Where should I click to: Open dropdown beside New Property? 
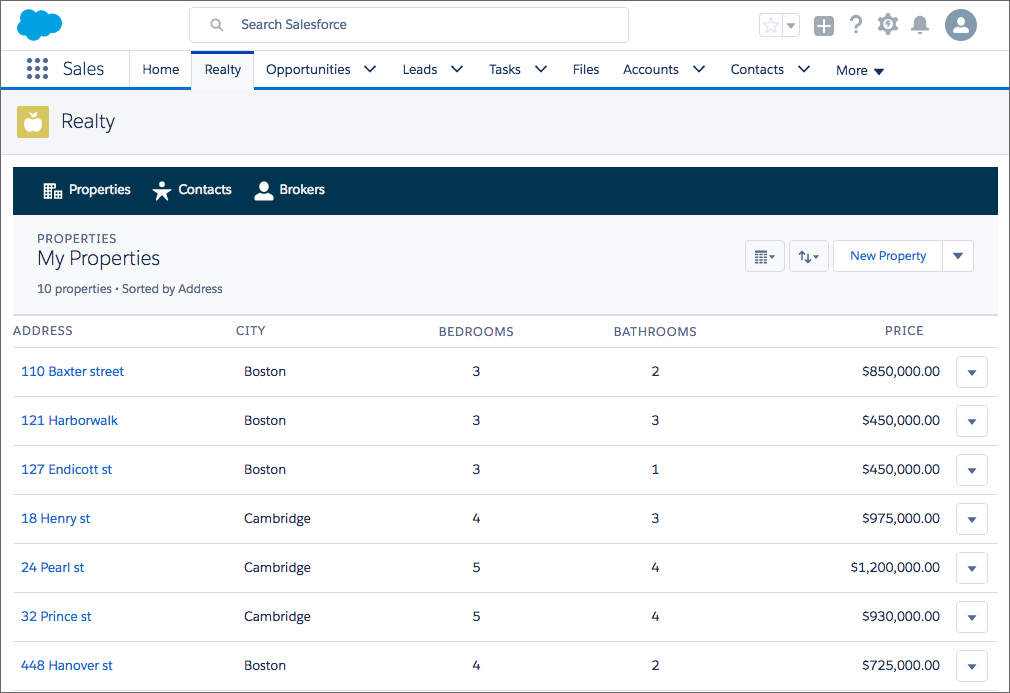point(958,256)
